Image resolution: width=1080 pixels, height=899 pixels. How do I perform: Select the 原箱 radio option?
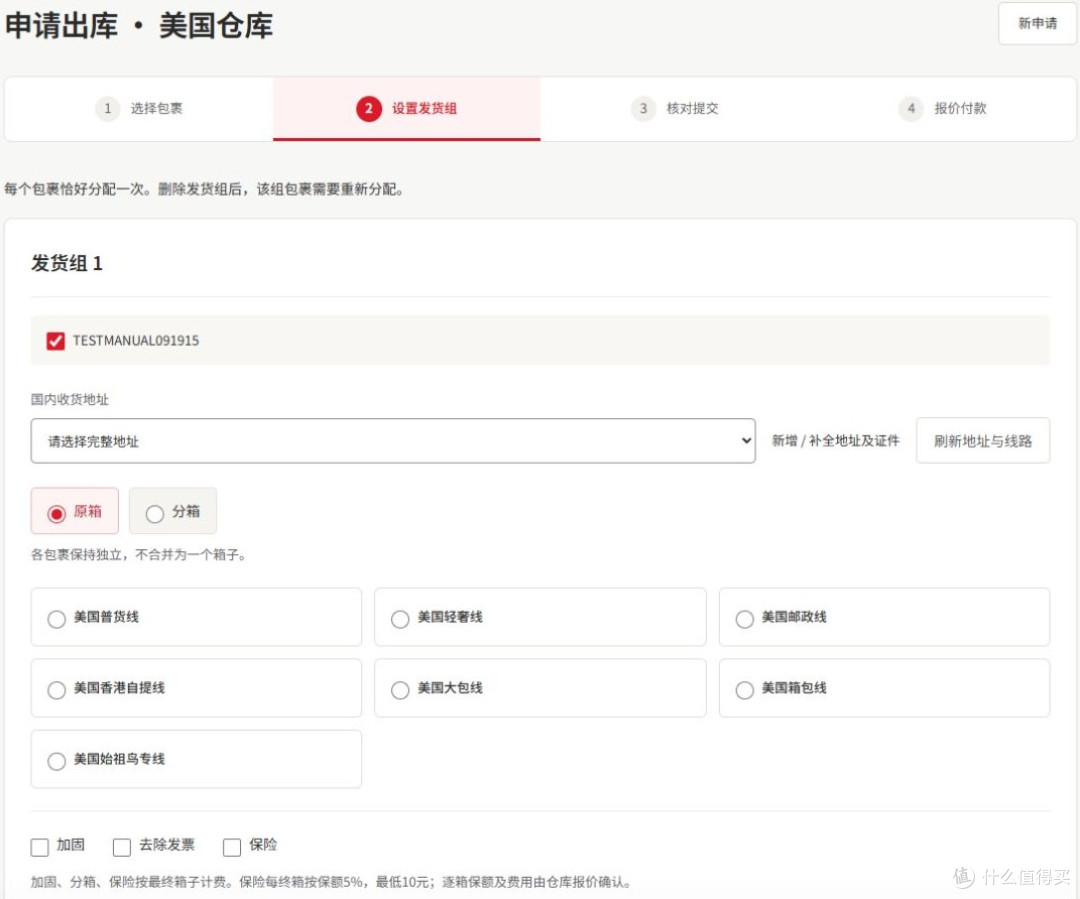(x=74, y=511)
